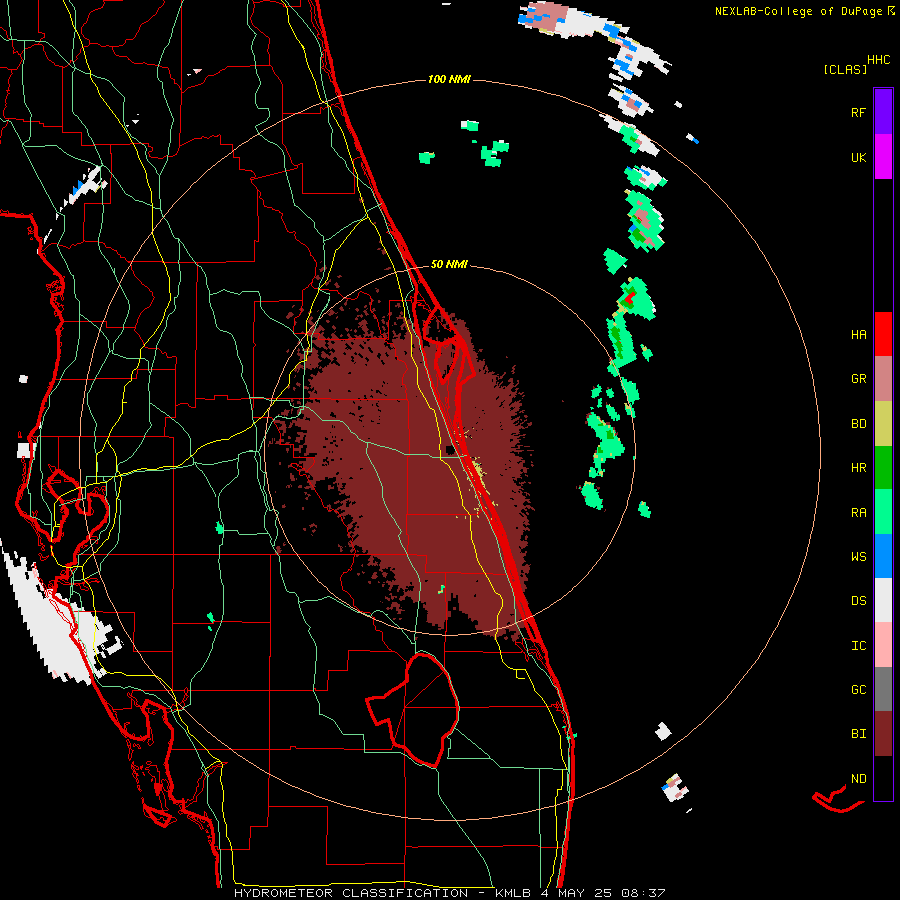Click the HR dark green legend swatch
The width and height of the screenshot is (900, 900).
[x=883, y=468]
